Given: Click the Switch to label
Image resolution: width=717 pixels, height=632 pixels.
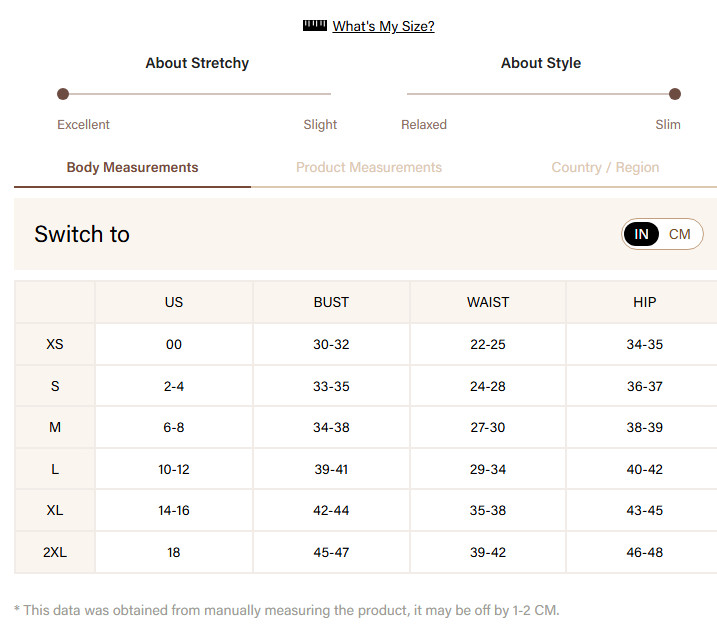Looking at the screenshot, I should point(82,234).
